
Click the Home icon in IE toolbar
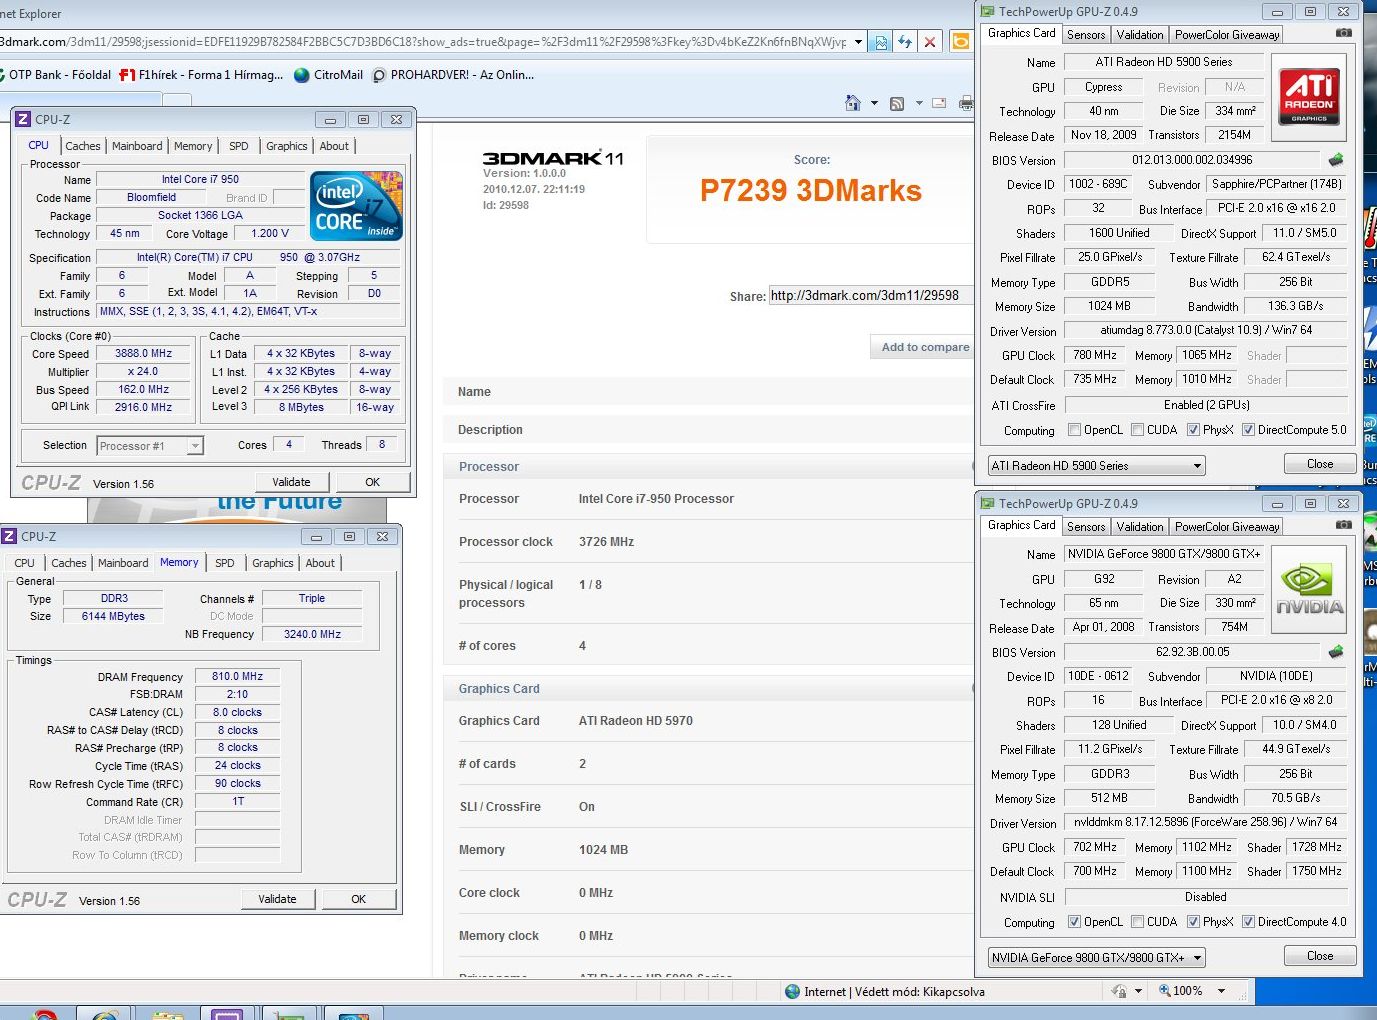click(x=853, y=103)
